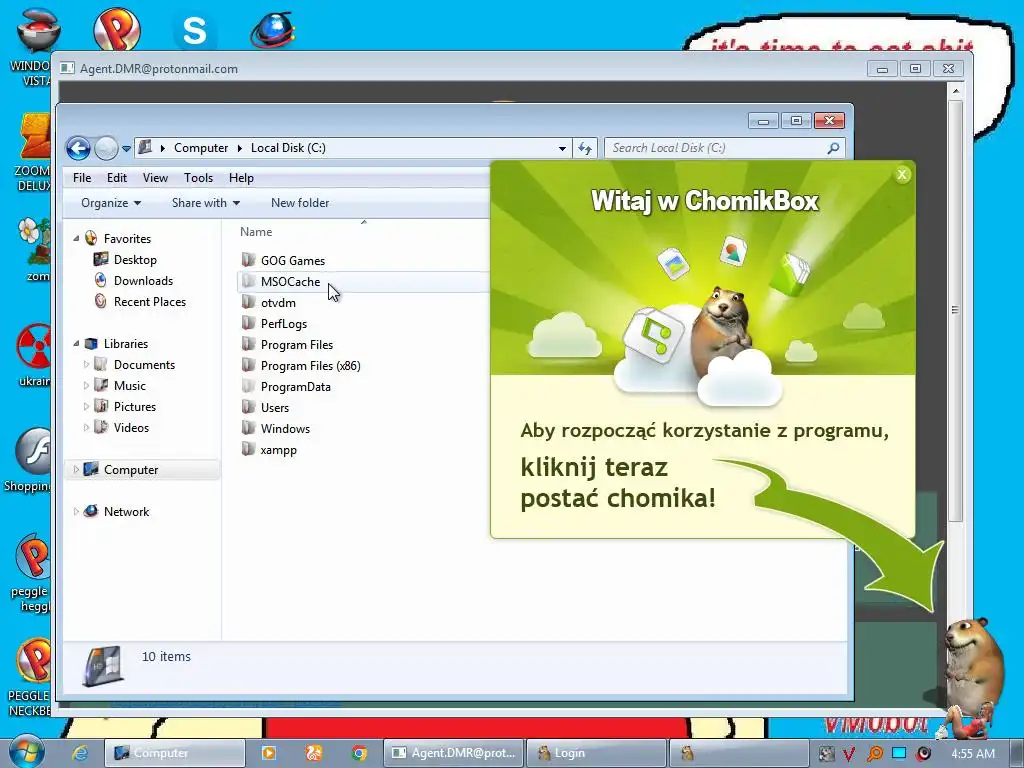Screen dimensions: 1024x768
Task: Select Recent Places under Favorites
Action: point(150,302)
